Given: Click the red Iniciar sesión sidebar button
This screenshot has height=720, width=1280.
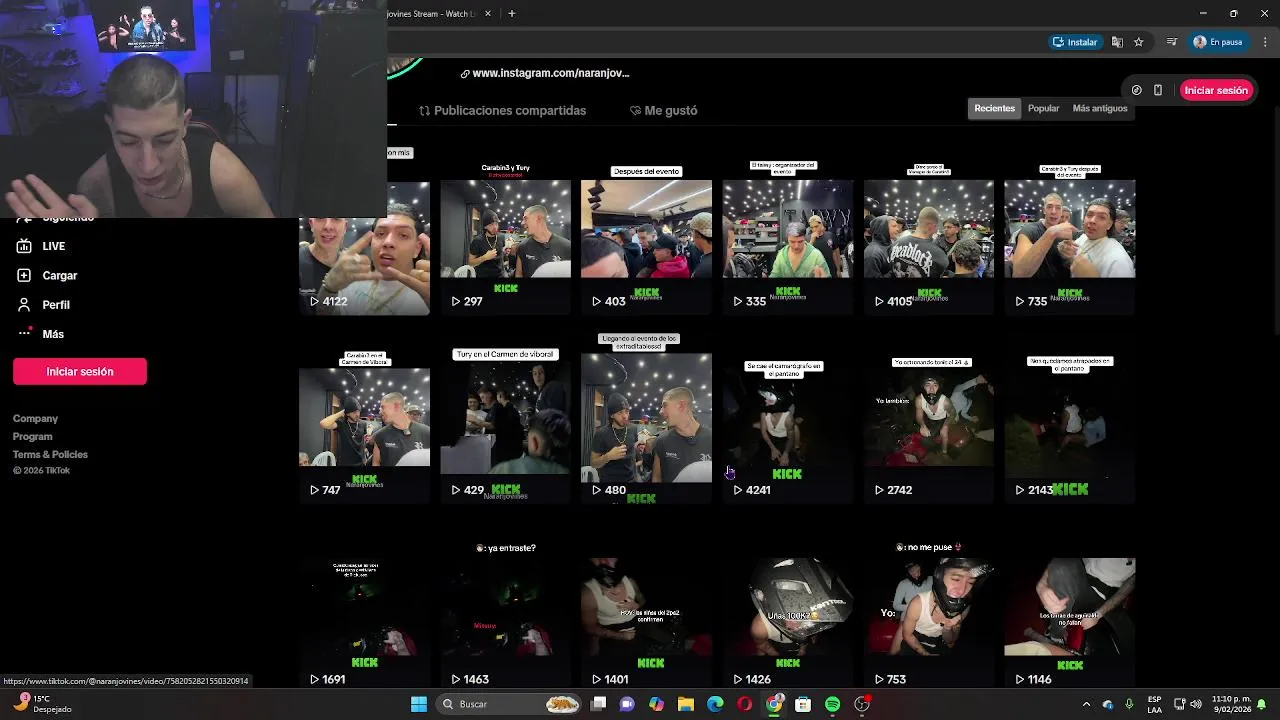Looking at the screenshot, I should (x=80, y=371).
